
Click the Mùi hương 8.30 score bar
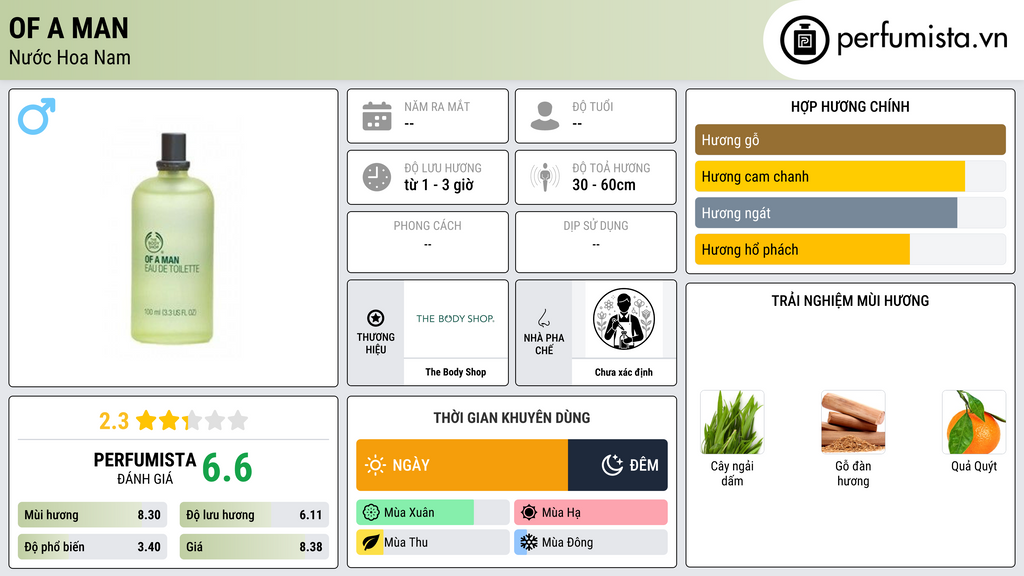93,515
